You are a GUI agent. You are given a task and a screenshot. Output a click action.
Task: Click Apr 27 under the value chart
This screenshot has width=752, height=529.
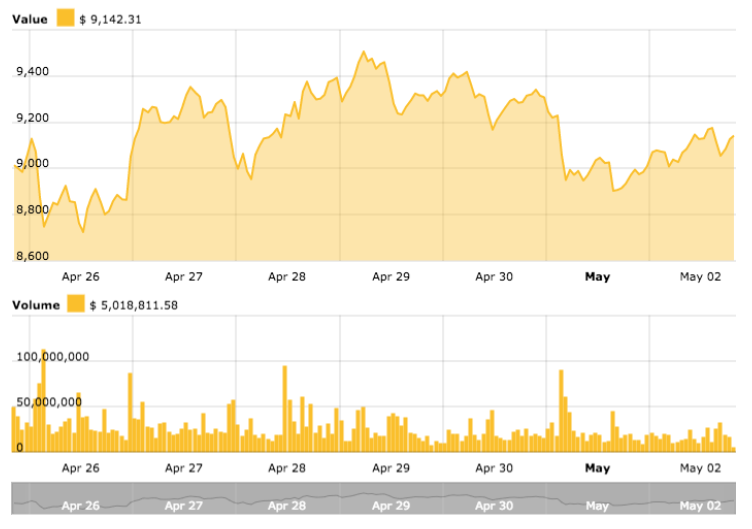click(x=184, y=277)
